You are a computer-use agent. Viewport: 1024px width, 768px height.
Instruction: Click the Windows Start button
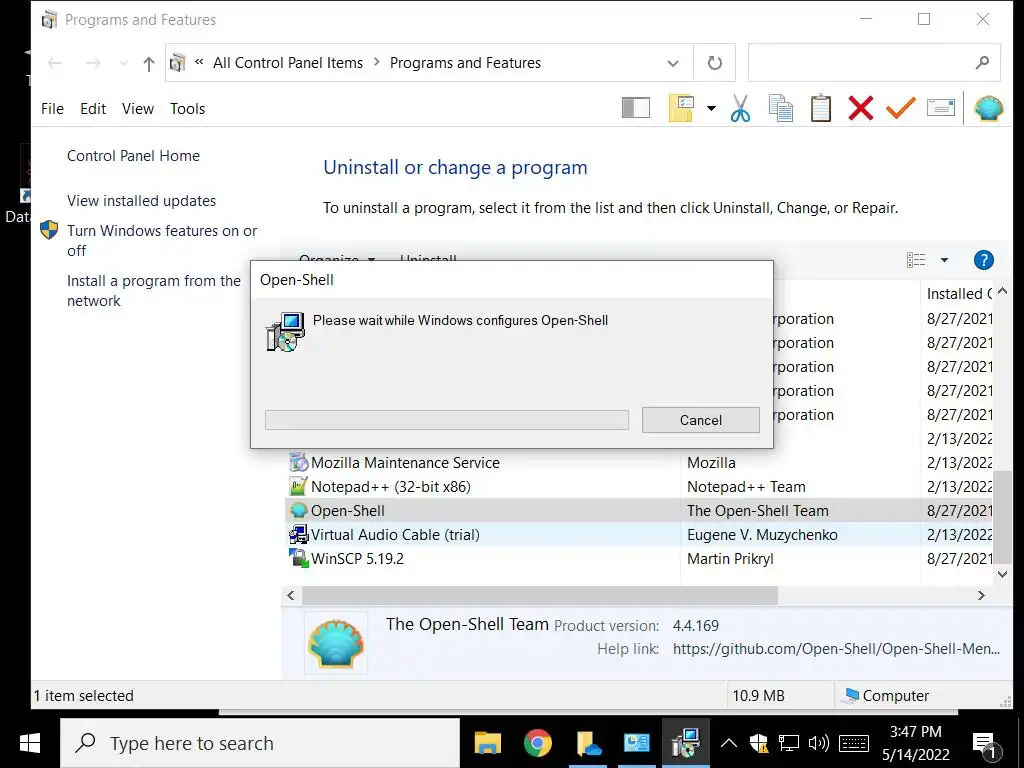[x=30, y=743]
